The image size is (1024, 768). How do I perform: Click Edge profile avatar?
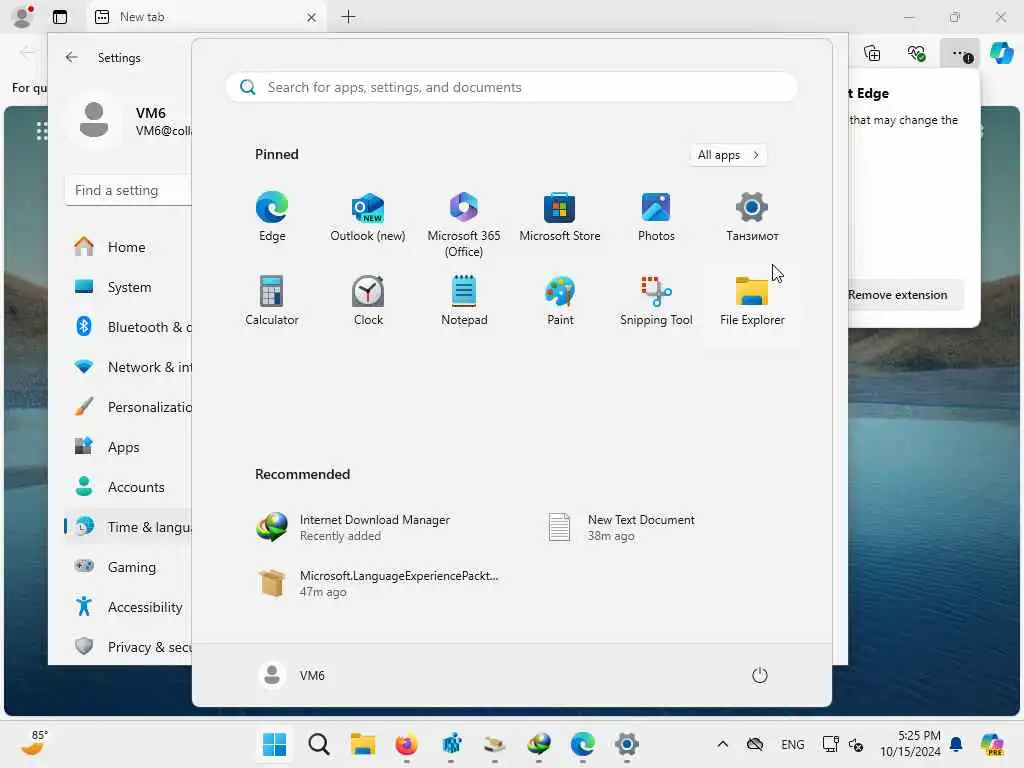click(x=23, y=17)
